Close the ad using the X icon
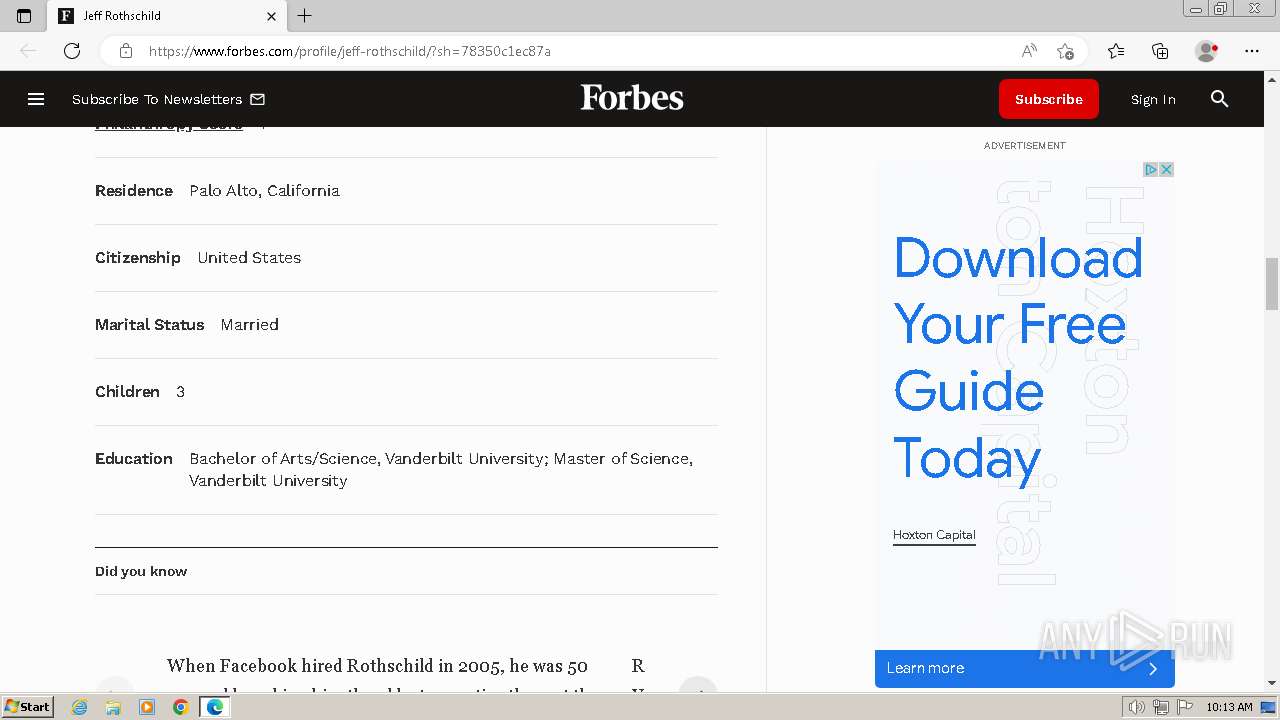Viewport: 1280px width, 720px height. click(x=1166, y=169)
